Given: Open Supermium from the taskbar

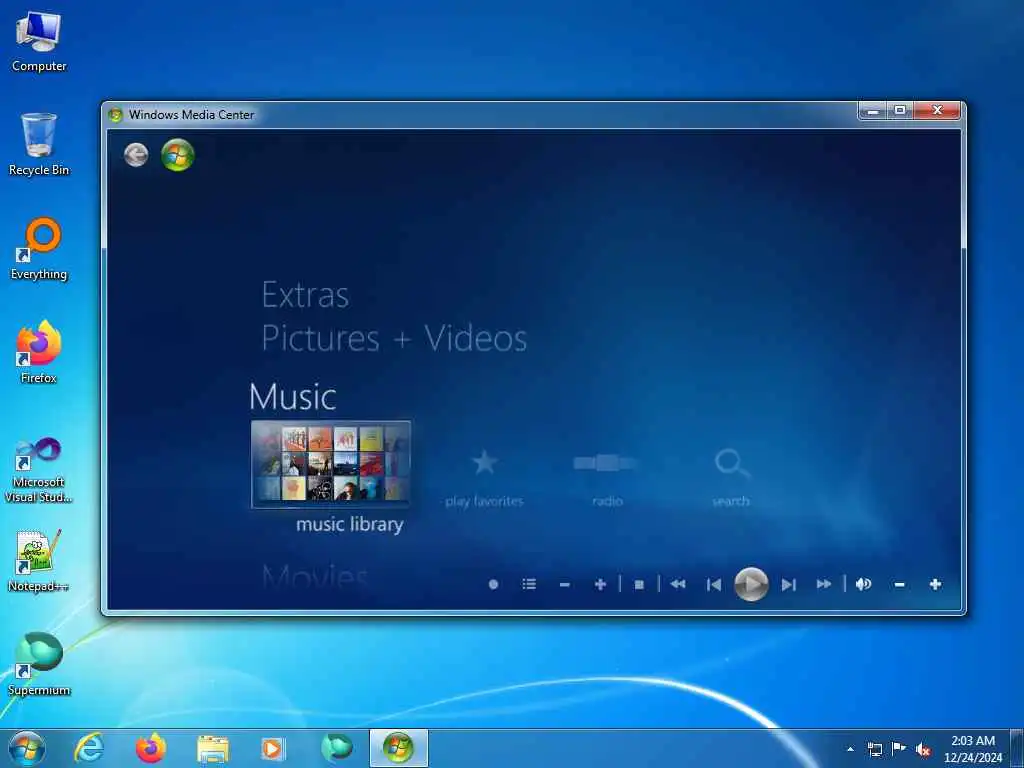Looking at the screenshot, I should point(336,748).
